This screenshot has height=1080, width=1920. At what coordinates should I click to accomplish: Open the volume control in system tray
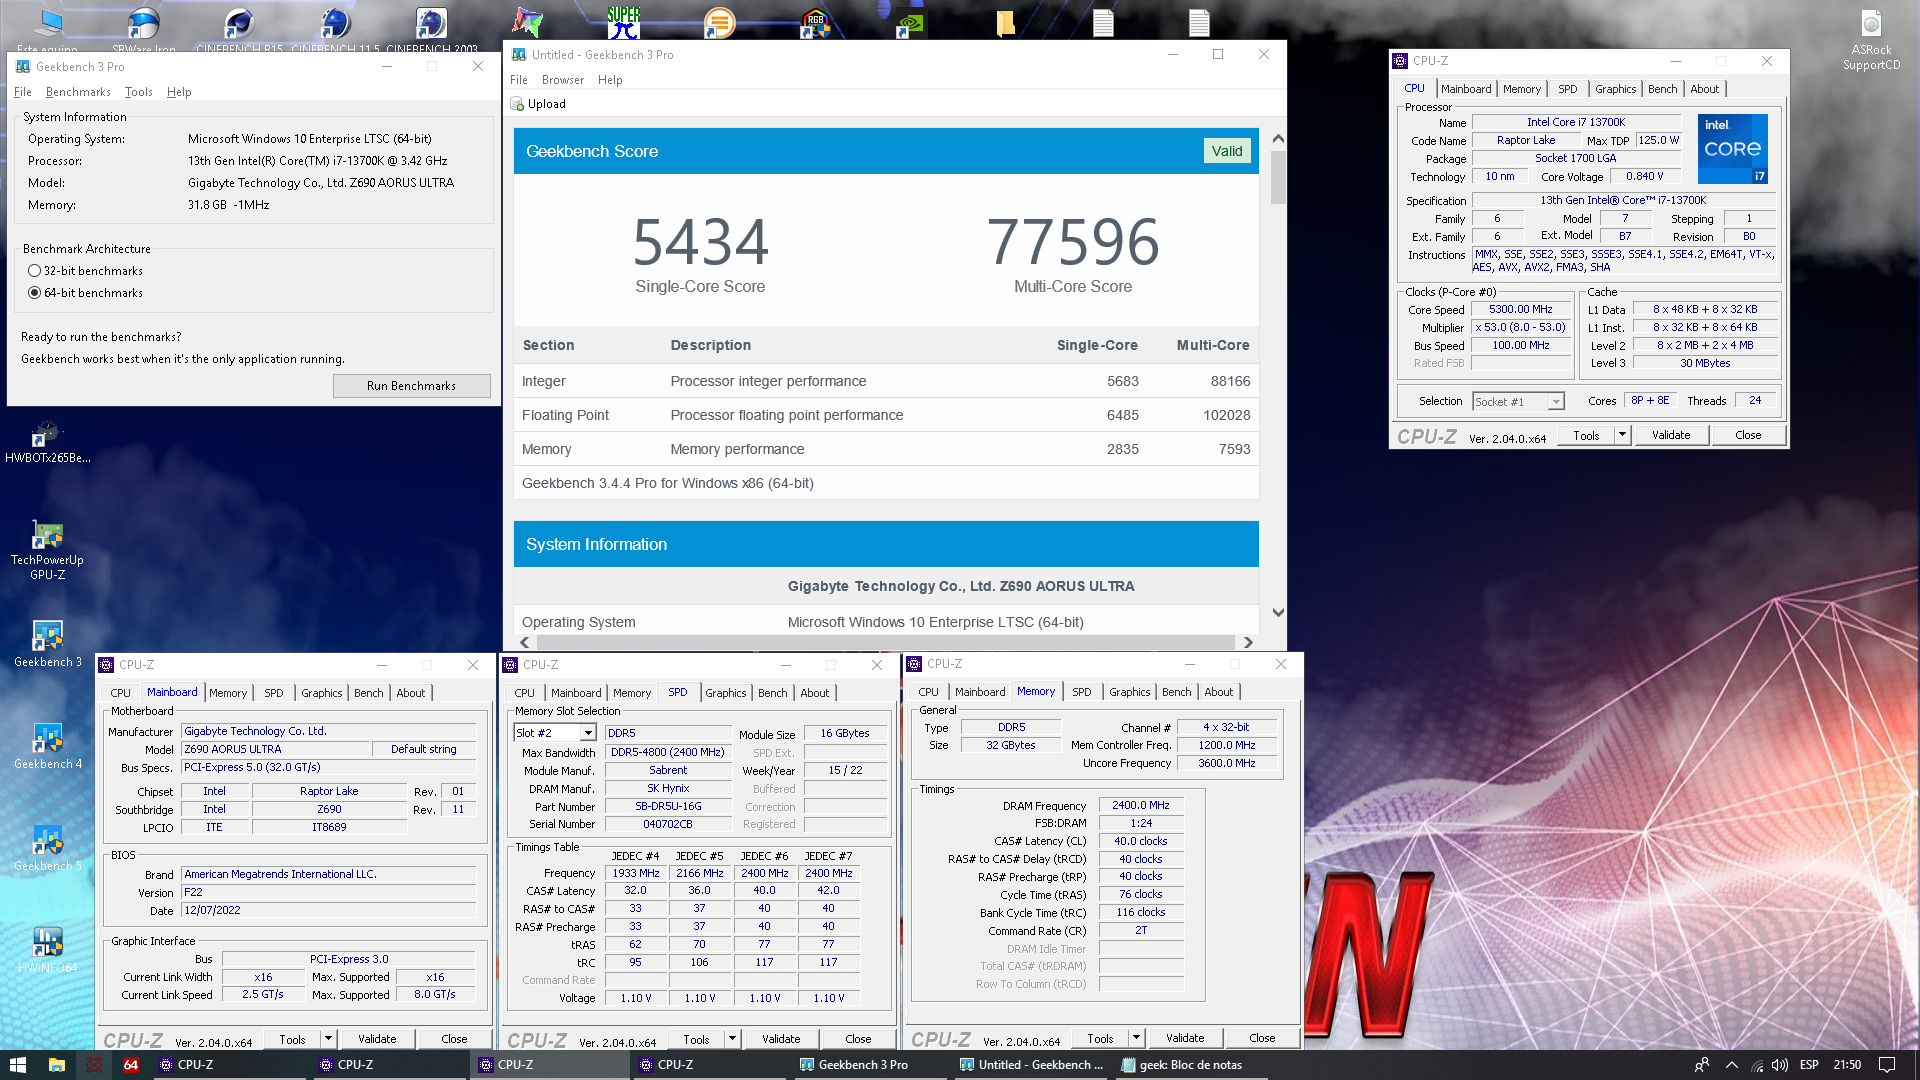point(1780,1065)
